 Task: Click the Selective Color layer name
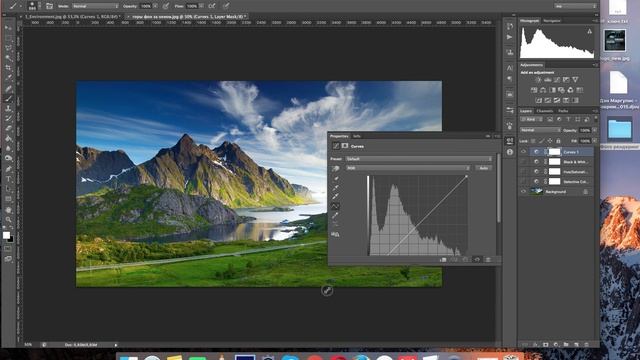click(576, 182)
